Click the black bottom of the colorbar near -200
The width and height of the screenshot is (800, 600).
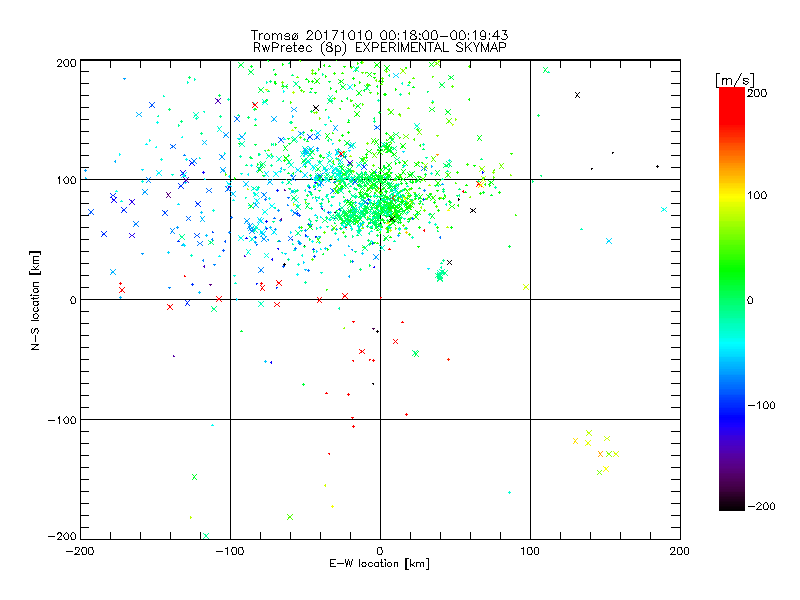point(732,505)
